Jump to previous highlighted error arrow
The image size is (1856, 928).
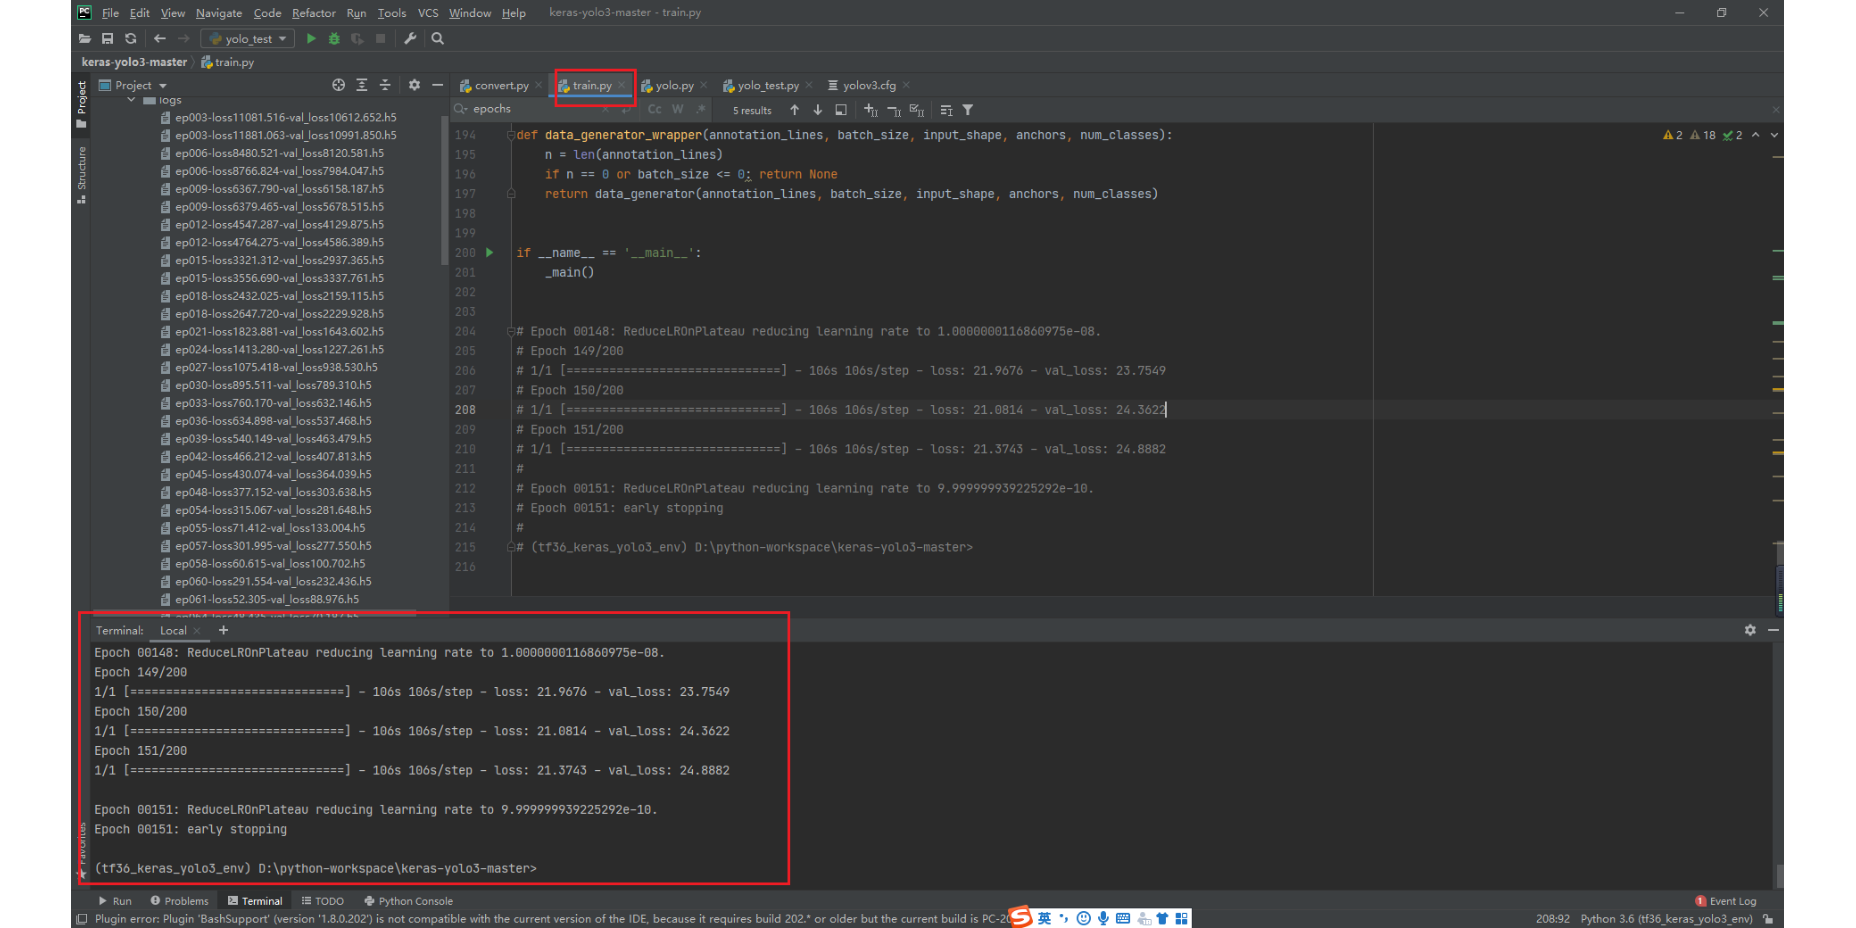(1756, 135)
